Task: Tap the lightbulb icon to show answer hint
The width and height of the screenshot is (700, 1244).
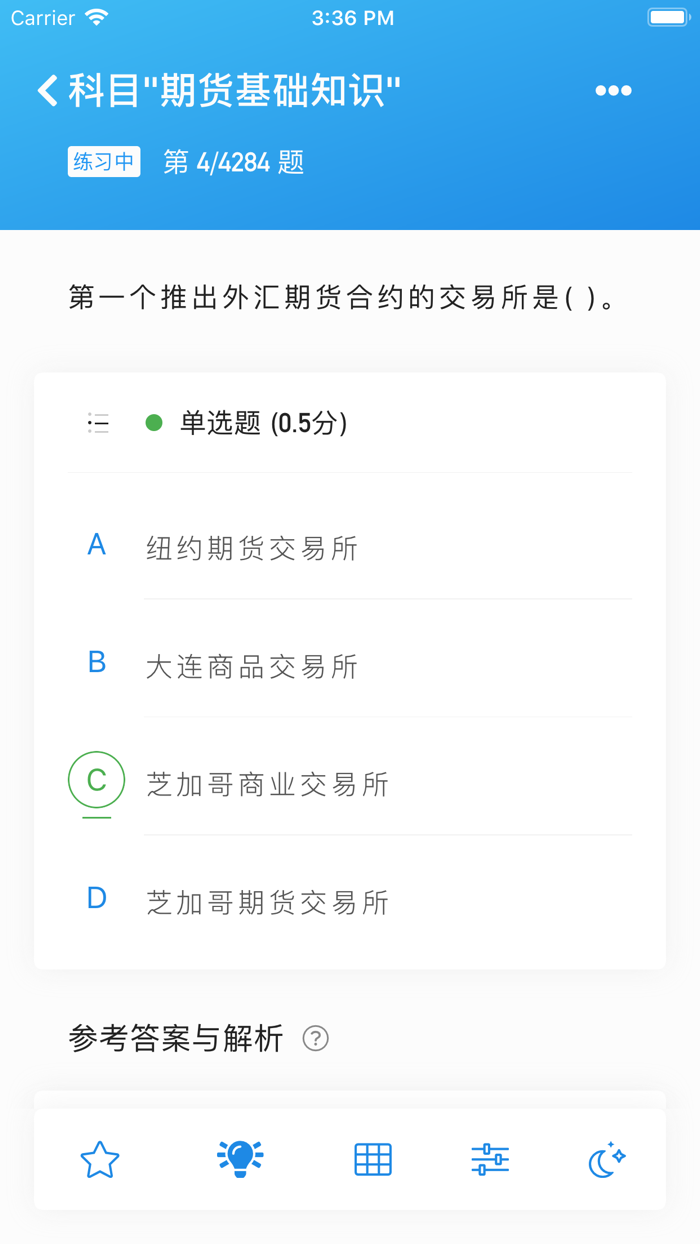Action: click(x=239, y=1157)
